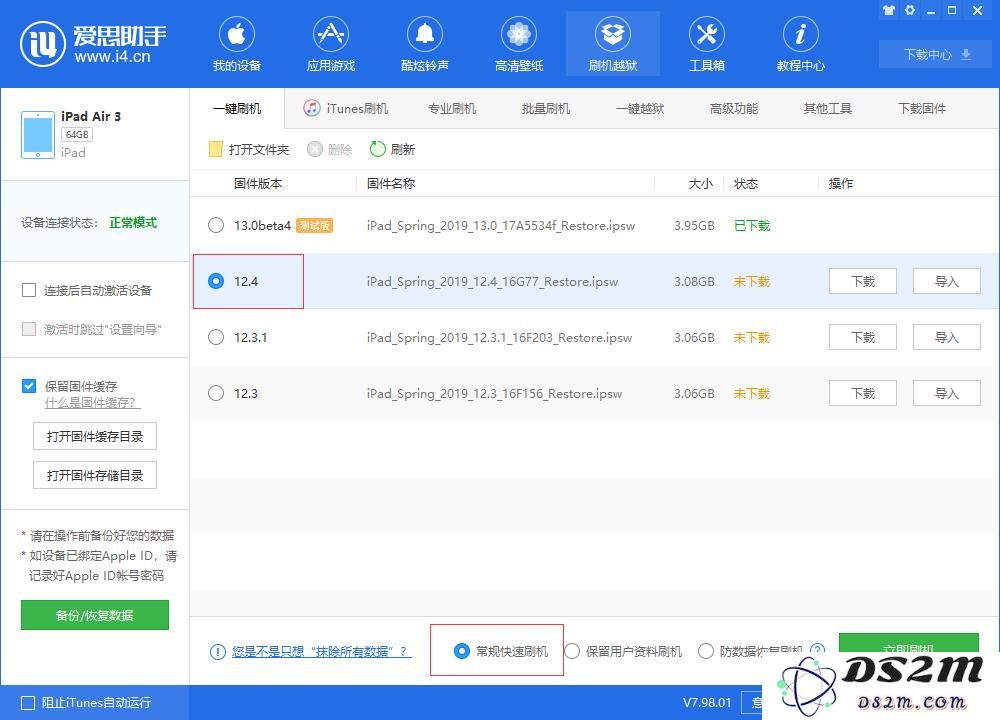Click the 刷新 refresh icon
The image size is (1000, 720).
tap(378, 149)
